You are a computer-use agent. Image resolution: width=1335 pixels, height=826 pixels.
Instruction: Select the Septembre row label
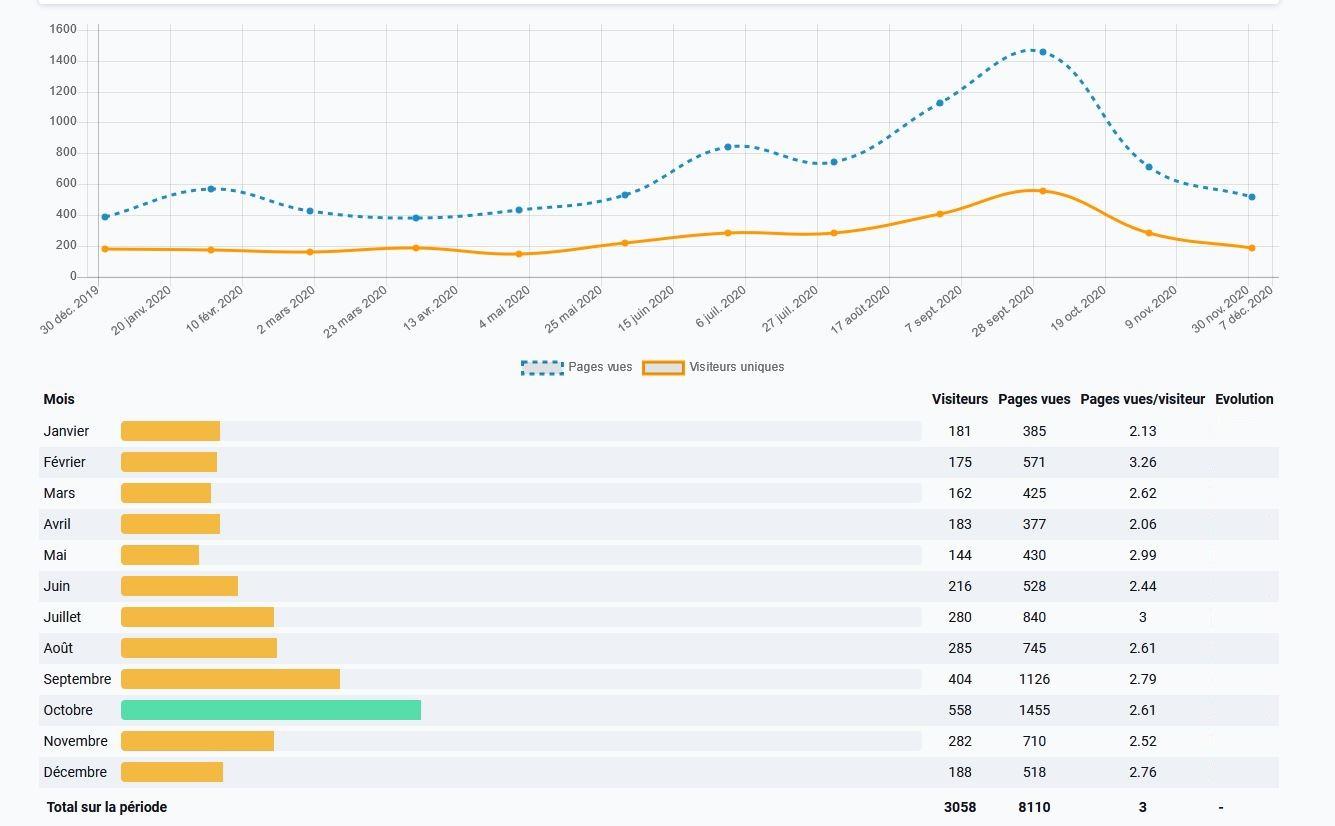tap(77, 679)
